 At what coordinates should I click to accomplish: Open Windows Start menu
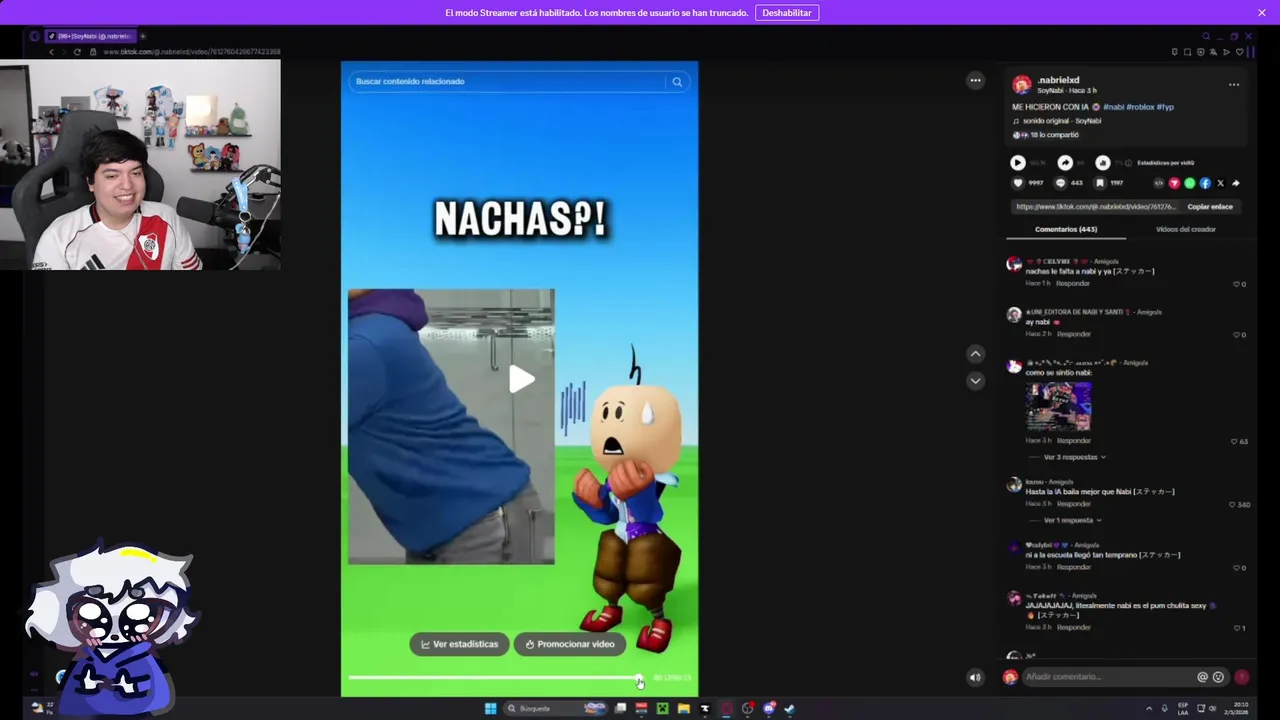point(490,709)
